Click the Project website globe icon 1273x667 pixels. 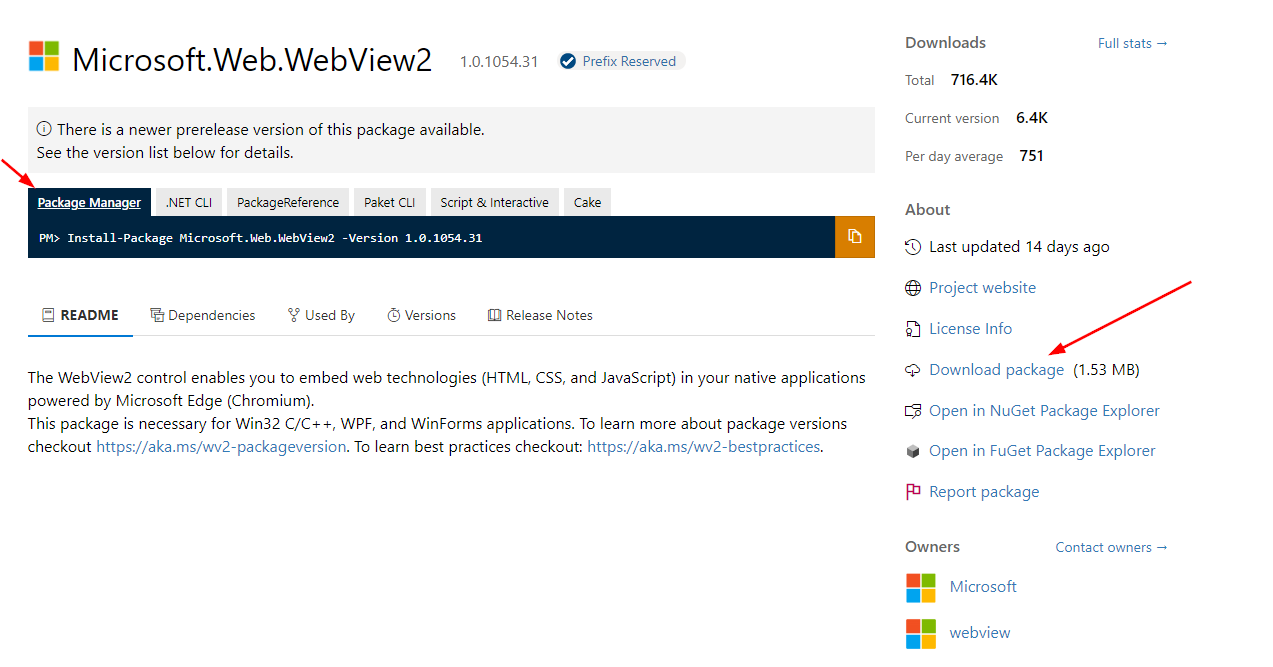(912, 287)
